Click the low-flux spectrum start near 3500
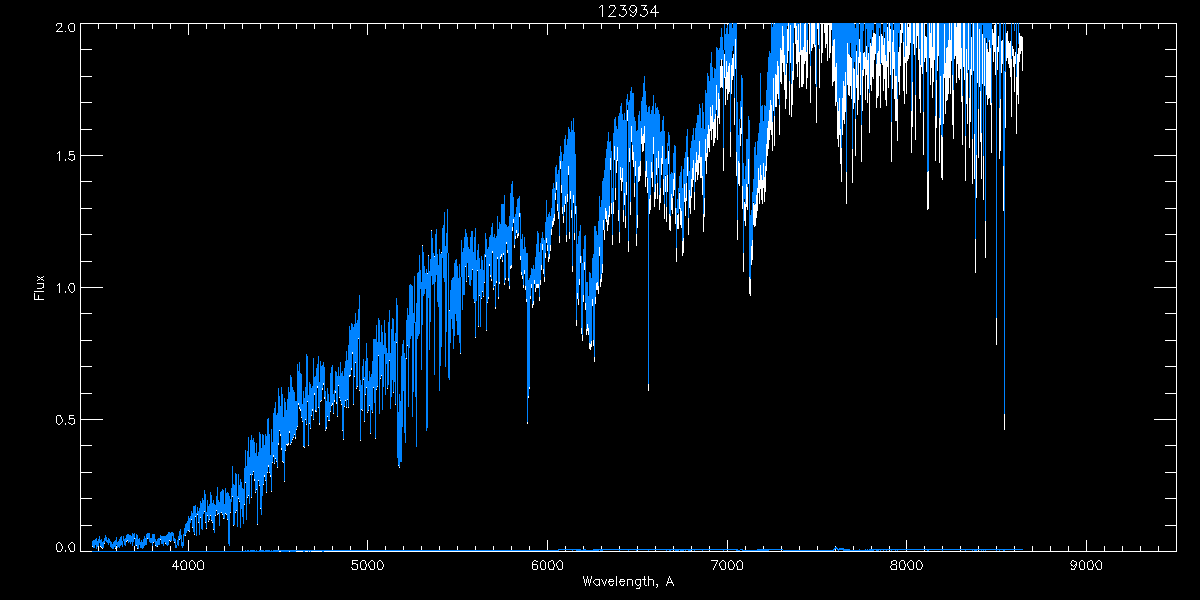Image resolution: width=1200 pixels, height=600 pixels. point(95,544)
